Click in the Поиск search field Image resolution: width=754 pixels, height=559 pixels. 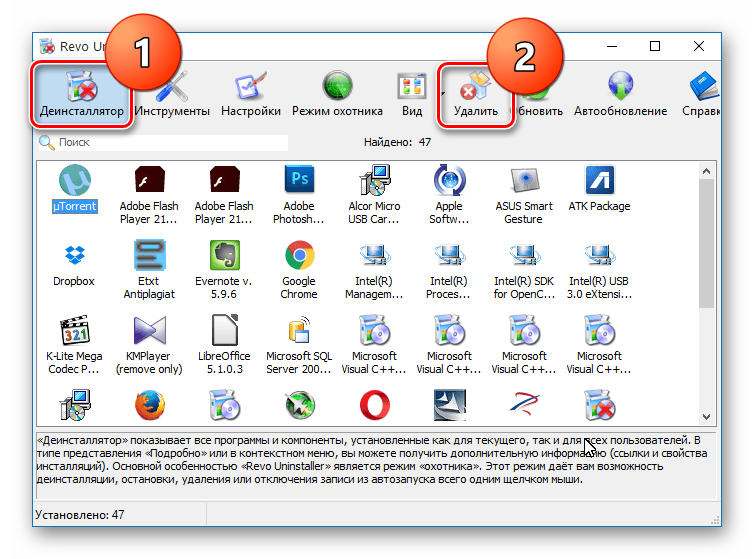(163, 142)
